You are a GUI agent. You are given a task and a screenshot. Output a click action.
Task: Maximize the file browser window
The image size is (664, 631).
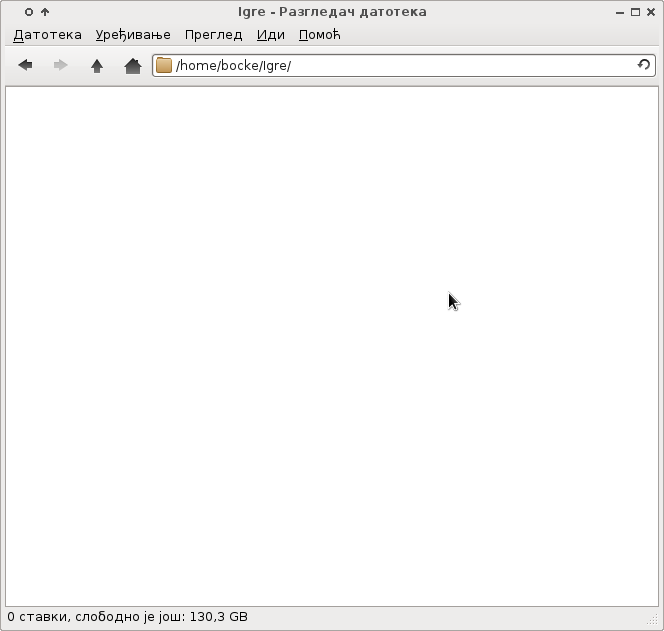pos(636,12)
